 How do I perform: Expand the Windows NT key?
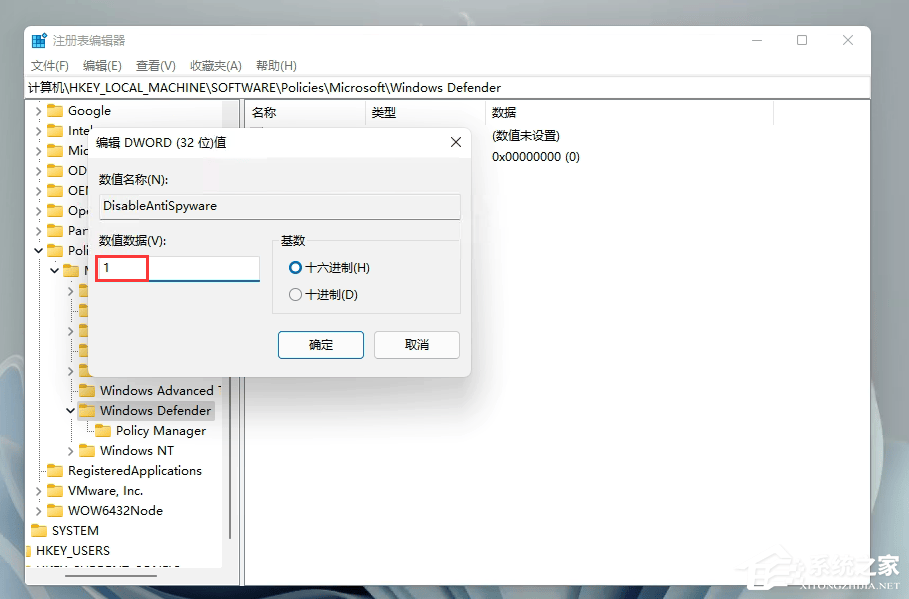(70, 450)
